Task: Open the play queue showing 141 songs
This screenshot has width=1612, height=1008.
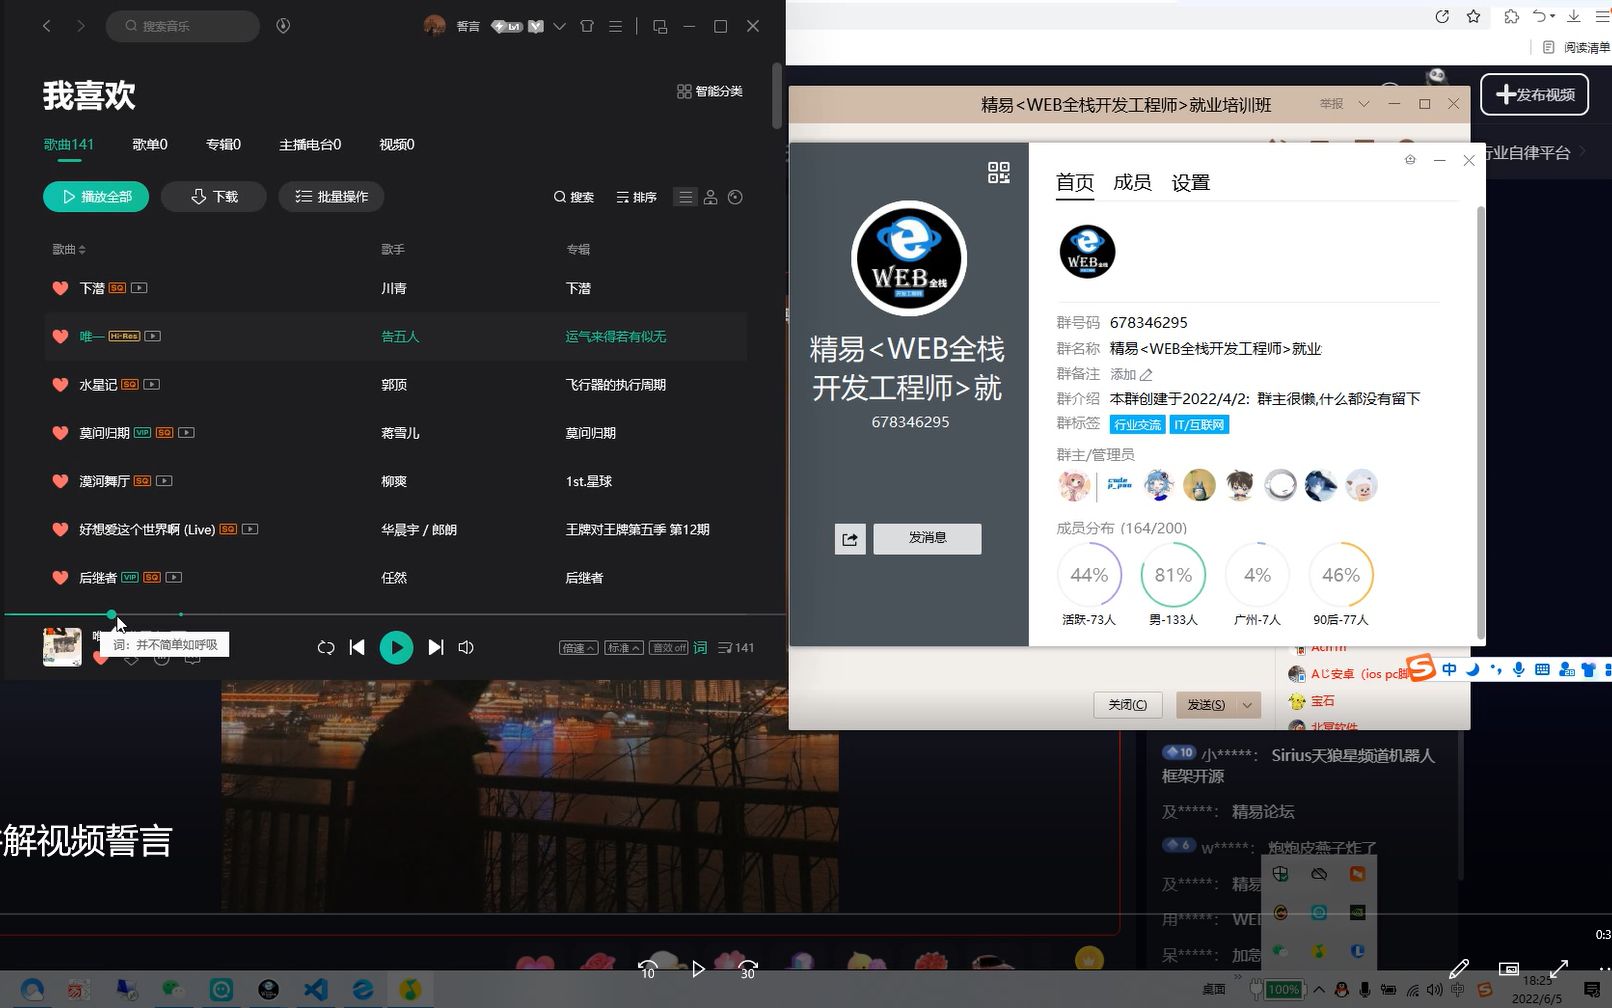Action: 736,647
